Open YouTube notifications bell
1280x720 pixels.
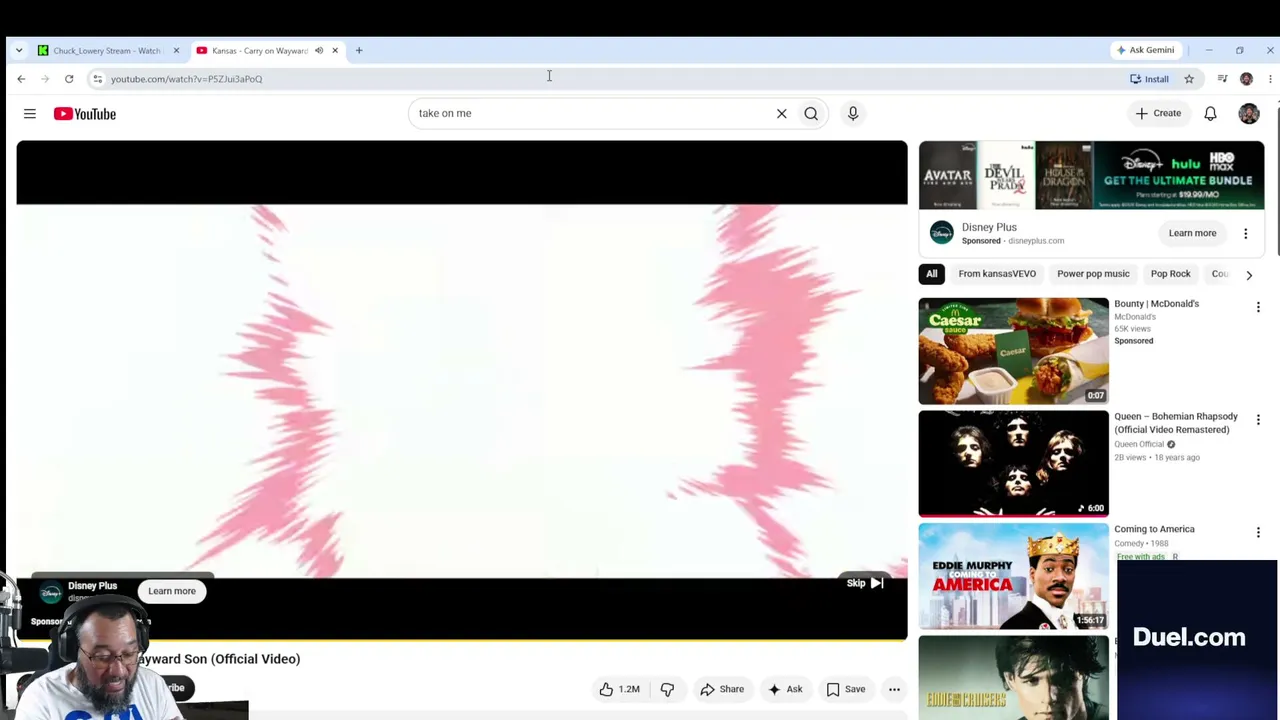point(1210,113)
